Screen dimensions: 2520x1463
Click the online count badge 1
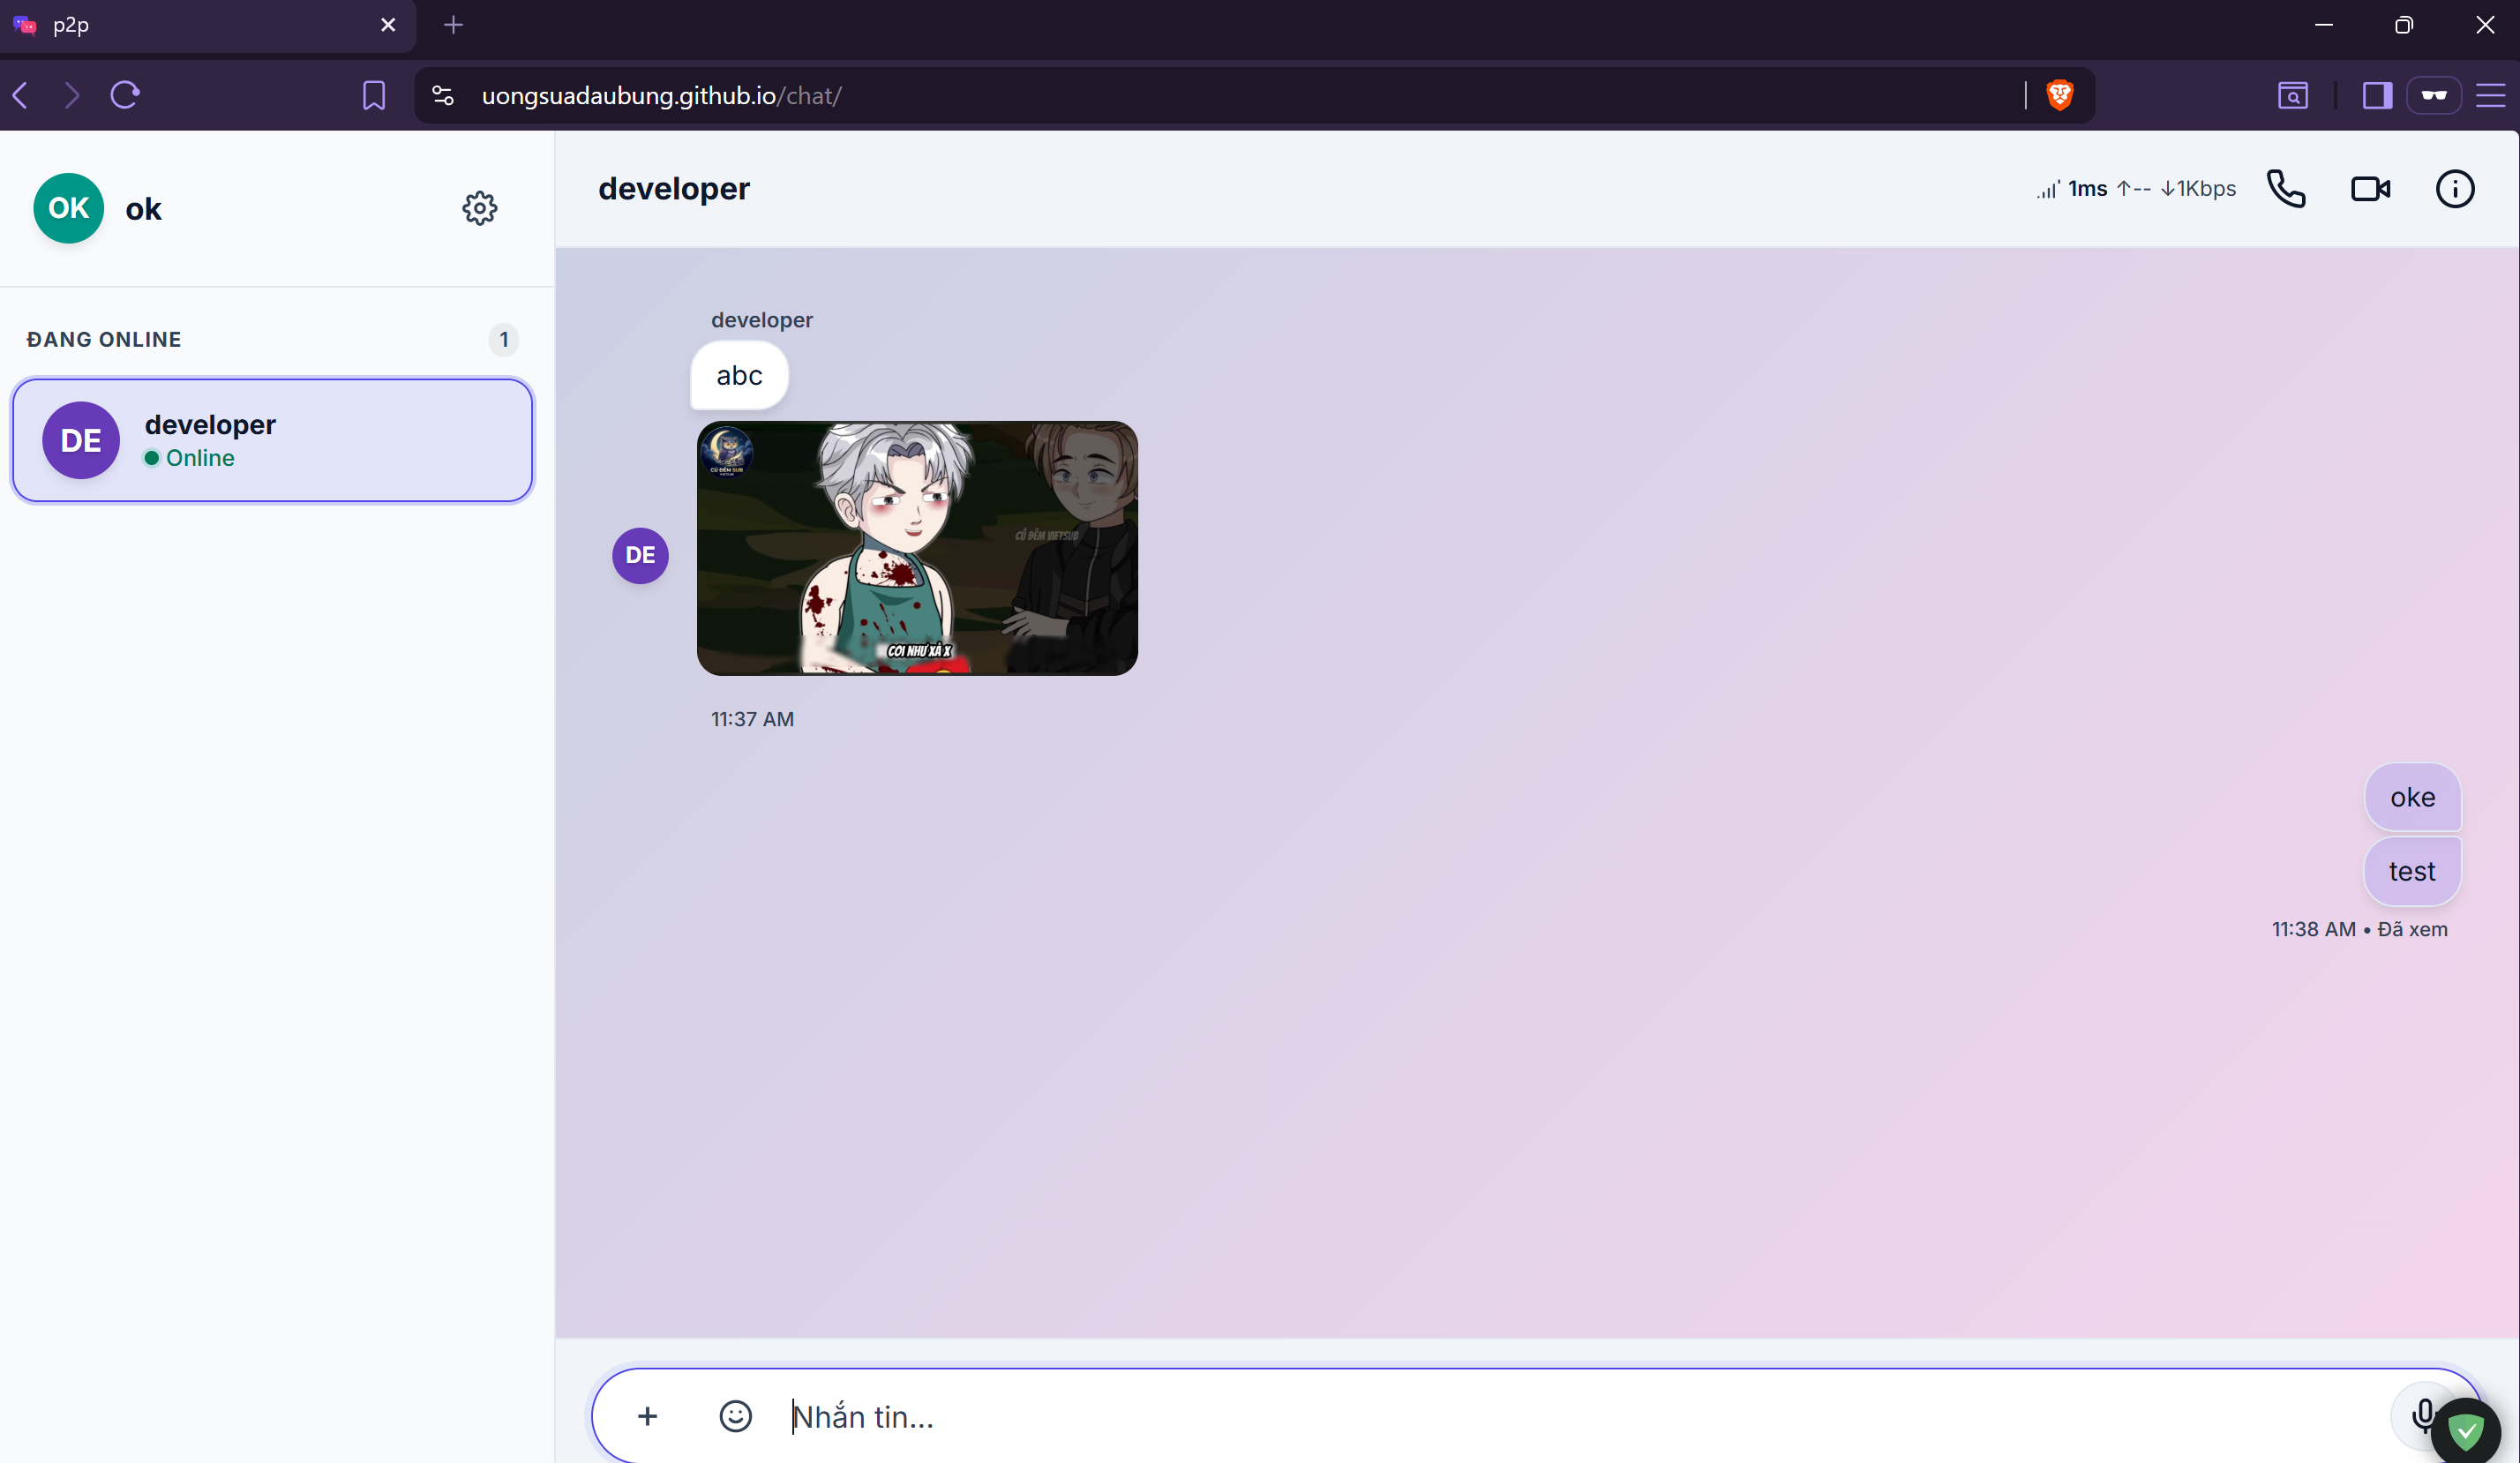coord(504,340)
